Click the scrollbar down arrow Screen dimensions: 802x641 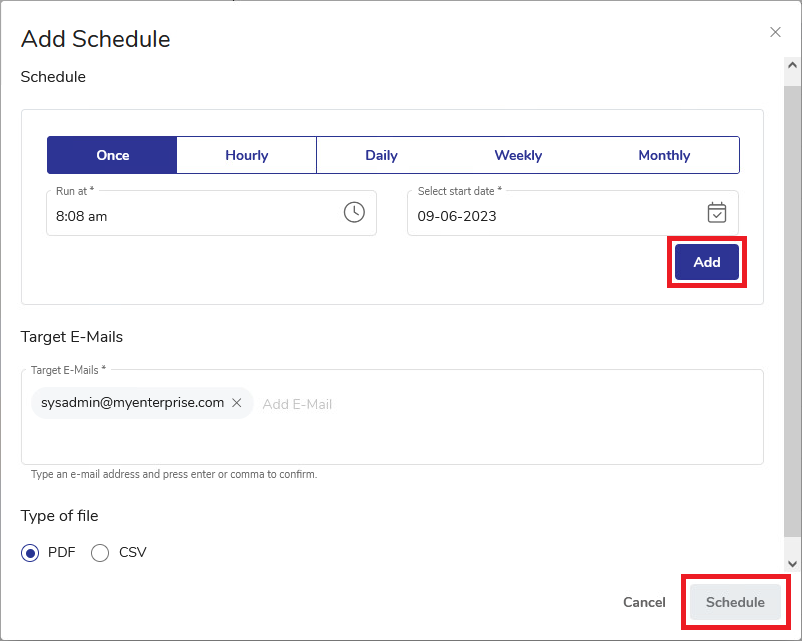point(792,564)
